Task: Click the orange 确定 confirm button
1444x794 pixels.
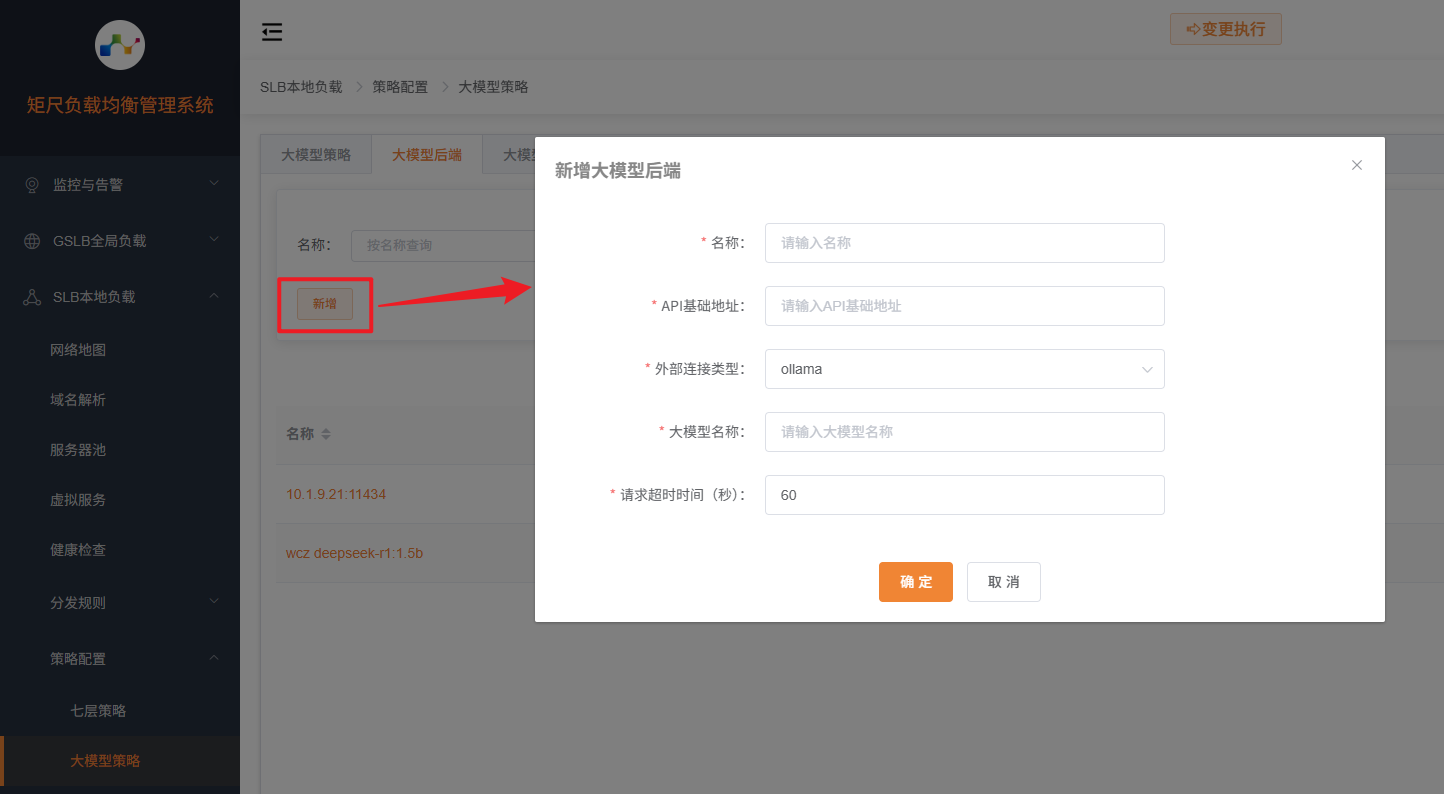Action: coord(915,581)
